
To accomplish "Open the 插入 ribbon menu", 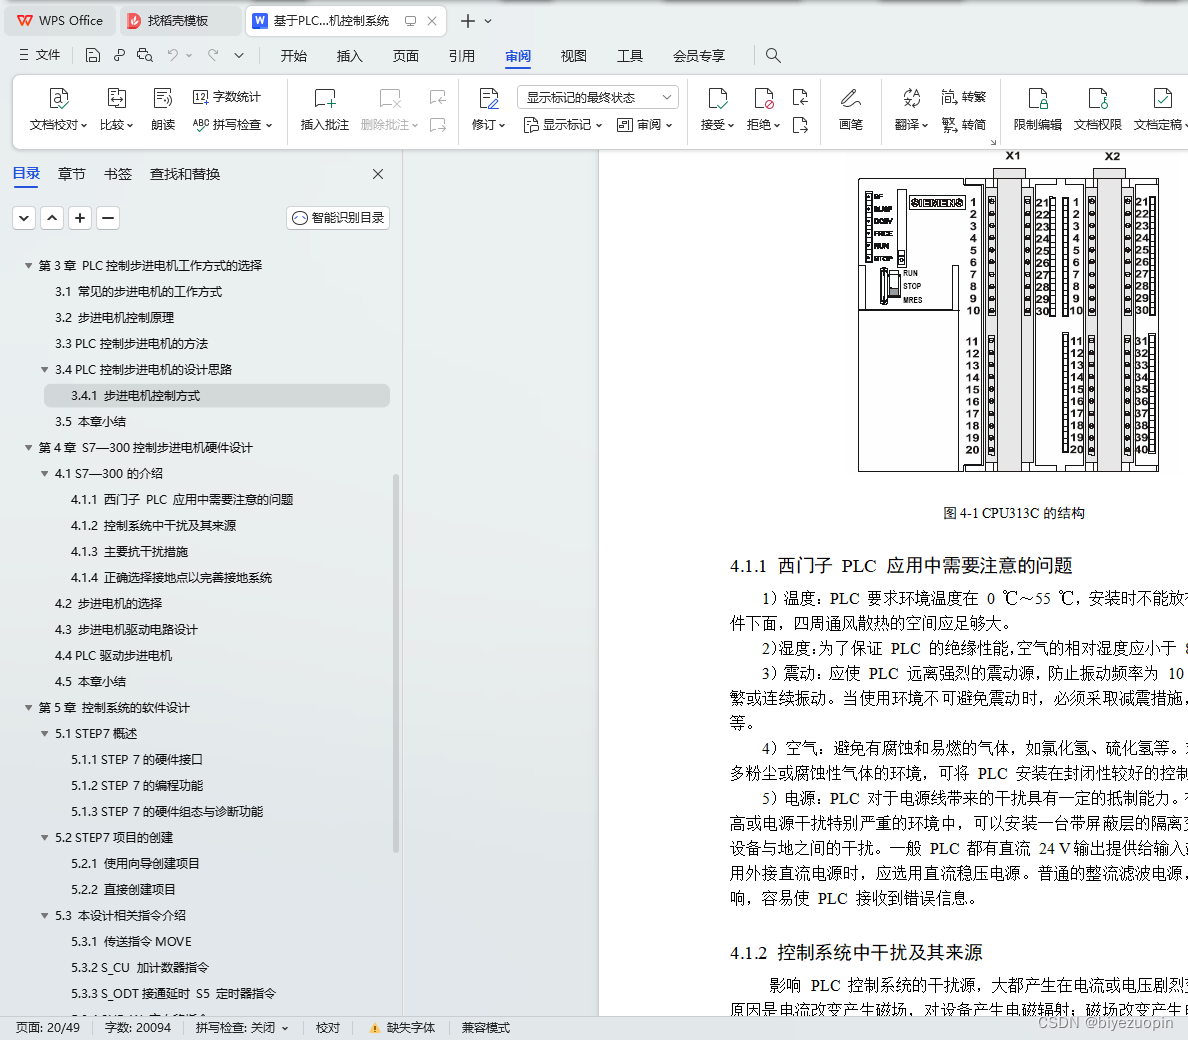I will tap(349, 56).
